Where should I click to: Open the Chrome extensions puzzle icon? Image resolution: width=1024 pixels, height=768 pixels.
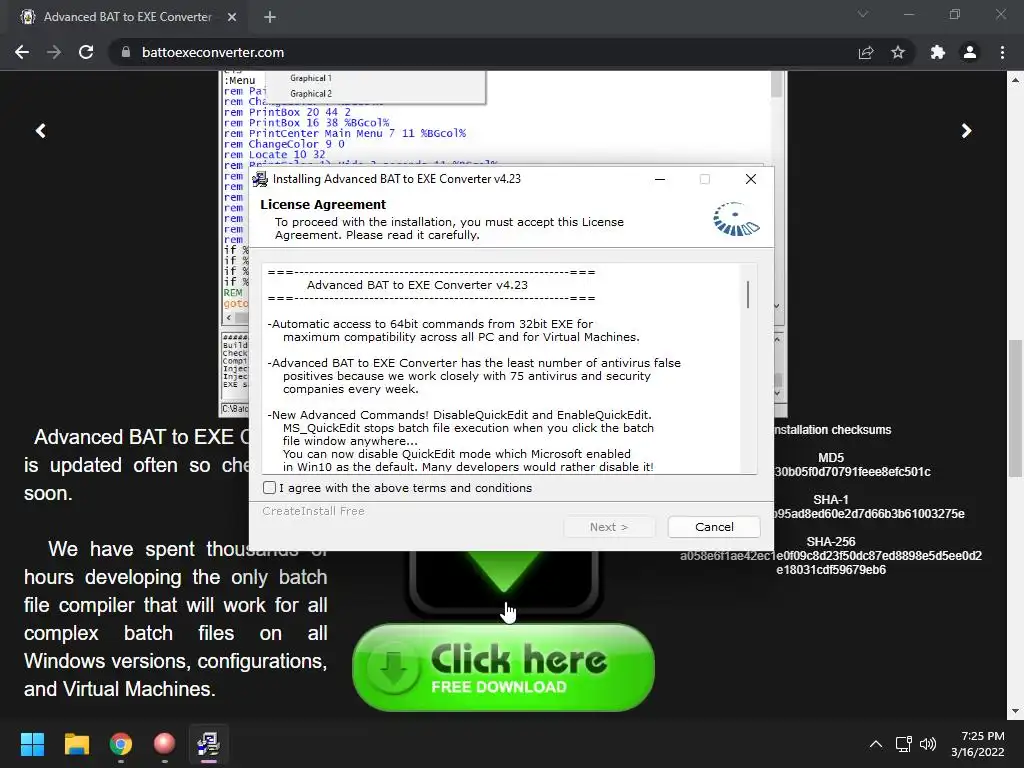[938, 52]
